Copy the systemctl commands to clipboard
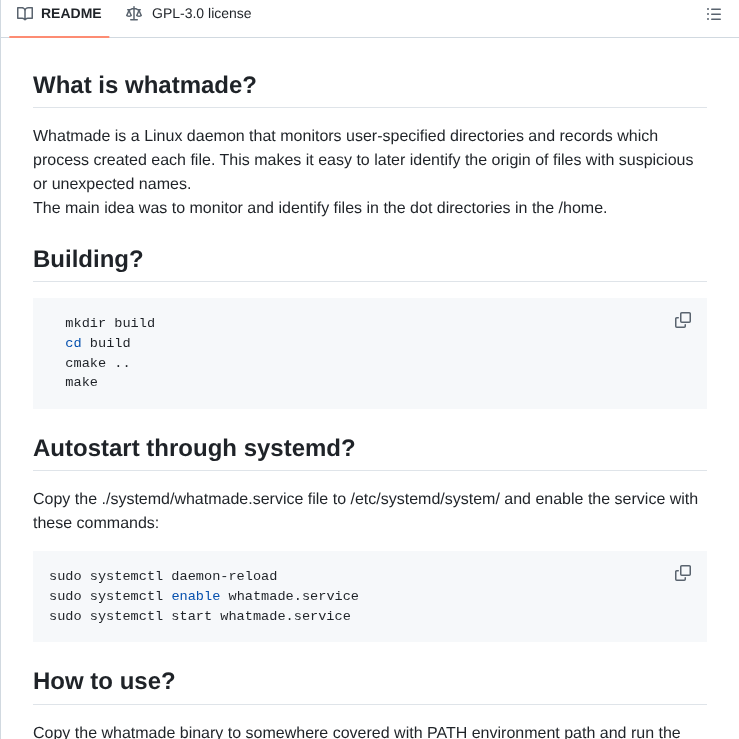The image size is (739, 739). 683,573
